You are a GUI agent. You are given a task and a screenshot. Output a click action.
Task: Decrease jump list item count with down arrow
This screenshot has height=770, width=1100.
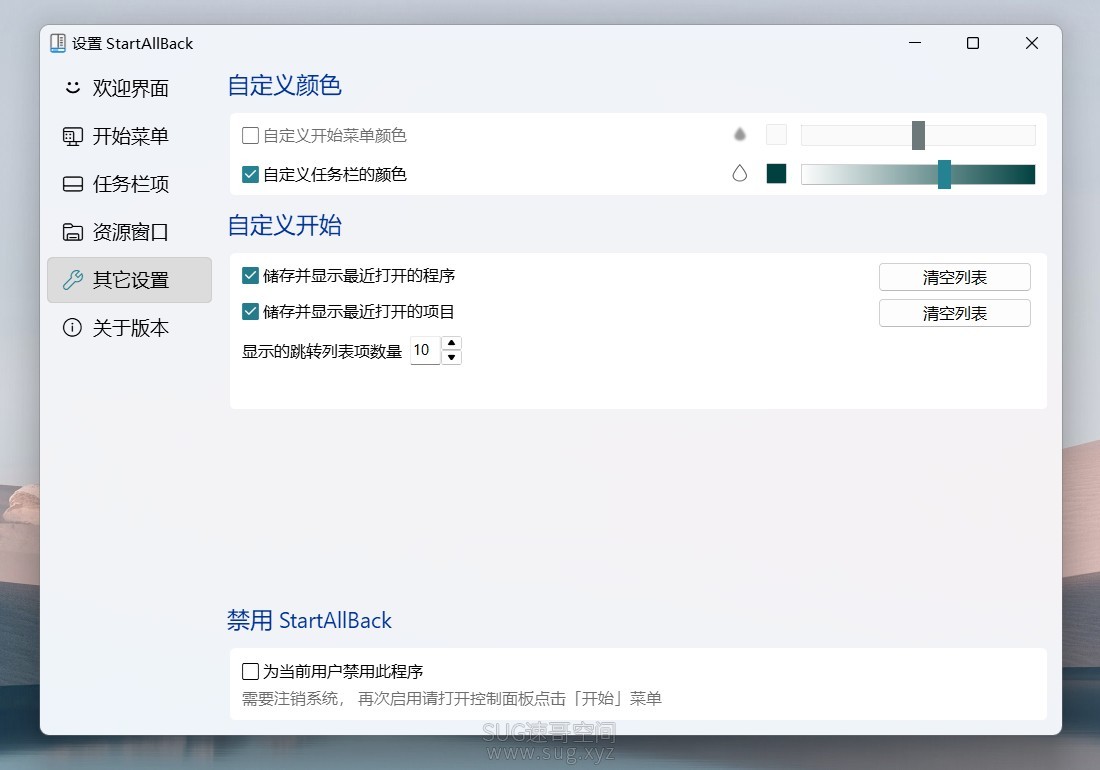tap(452, 358)
